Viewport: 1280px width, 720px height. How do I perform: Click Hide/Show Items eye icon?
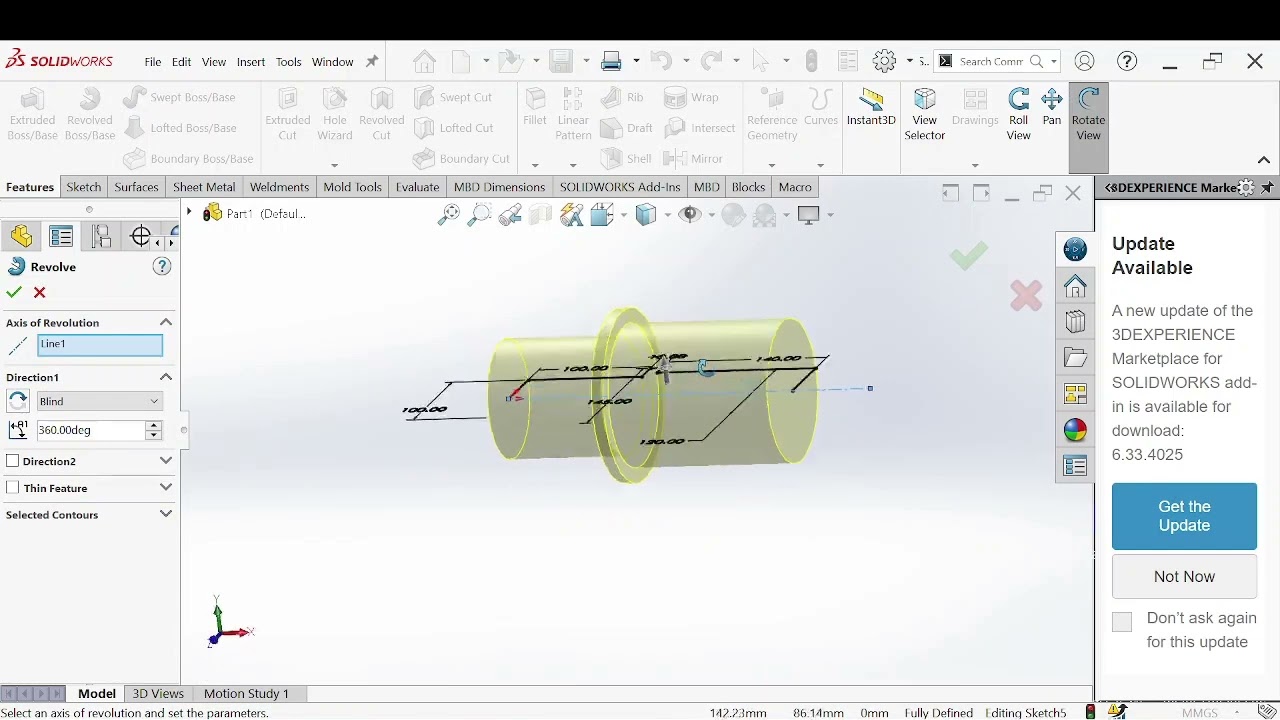coord(690,214)
